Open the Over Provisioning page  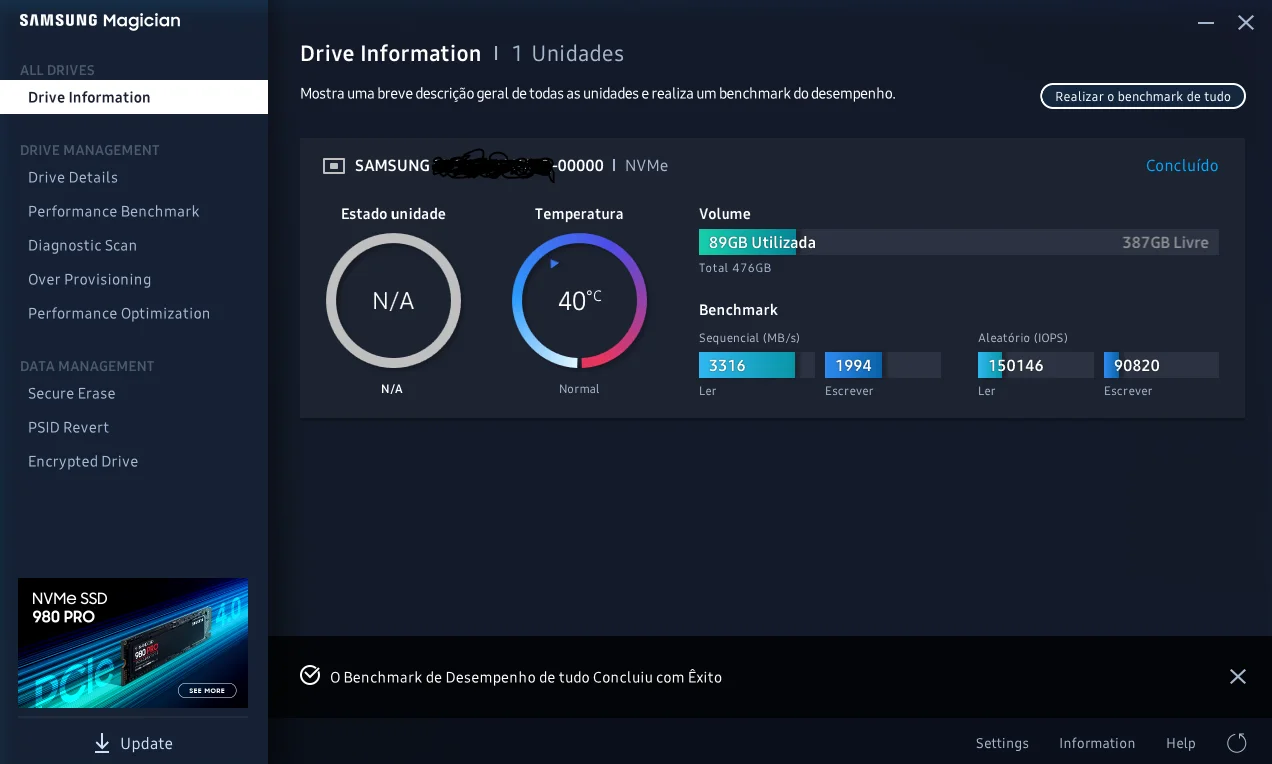point(89,279)
